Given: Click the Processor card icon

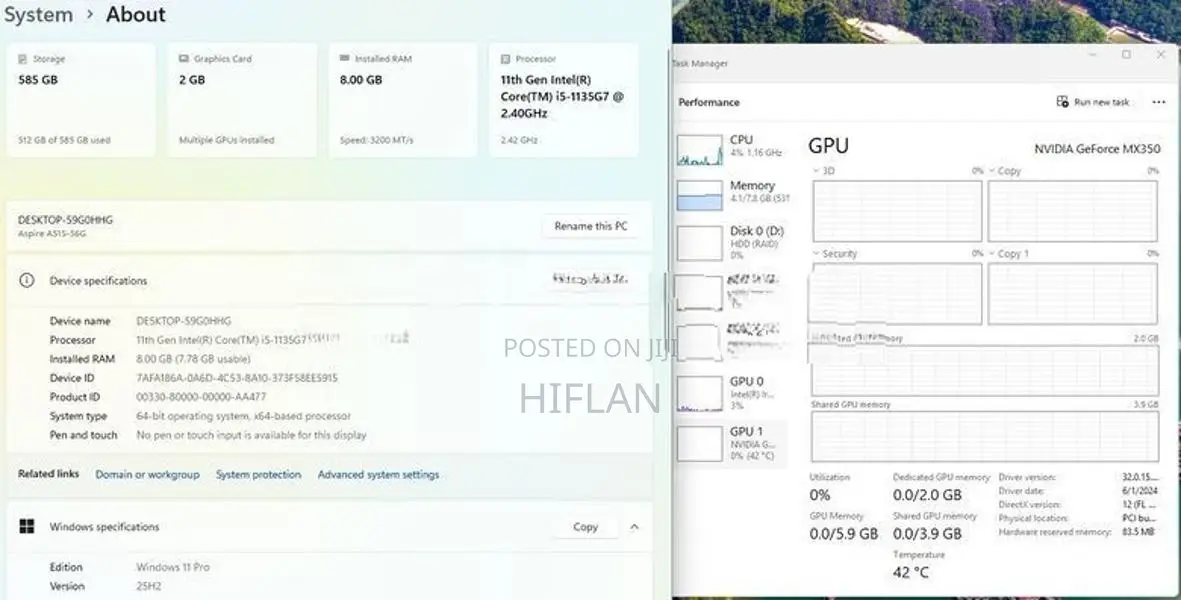Looking at the screenshot, I should [x=505, y=59].
